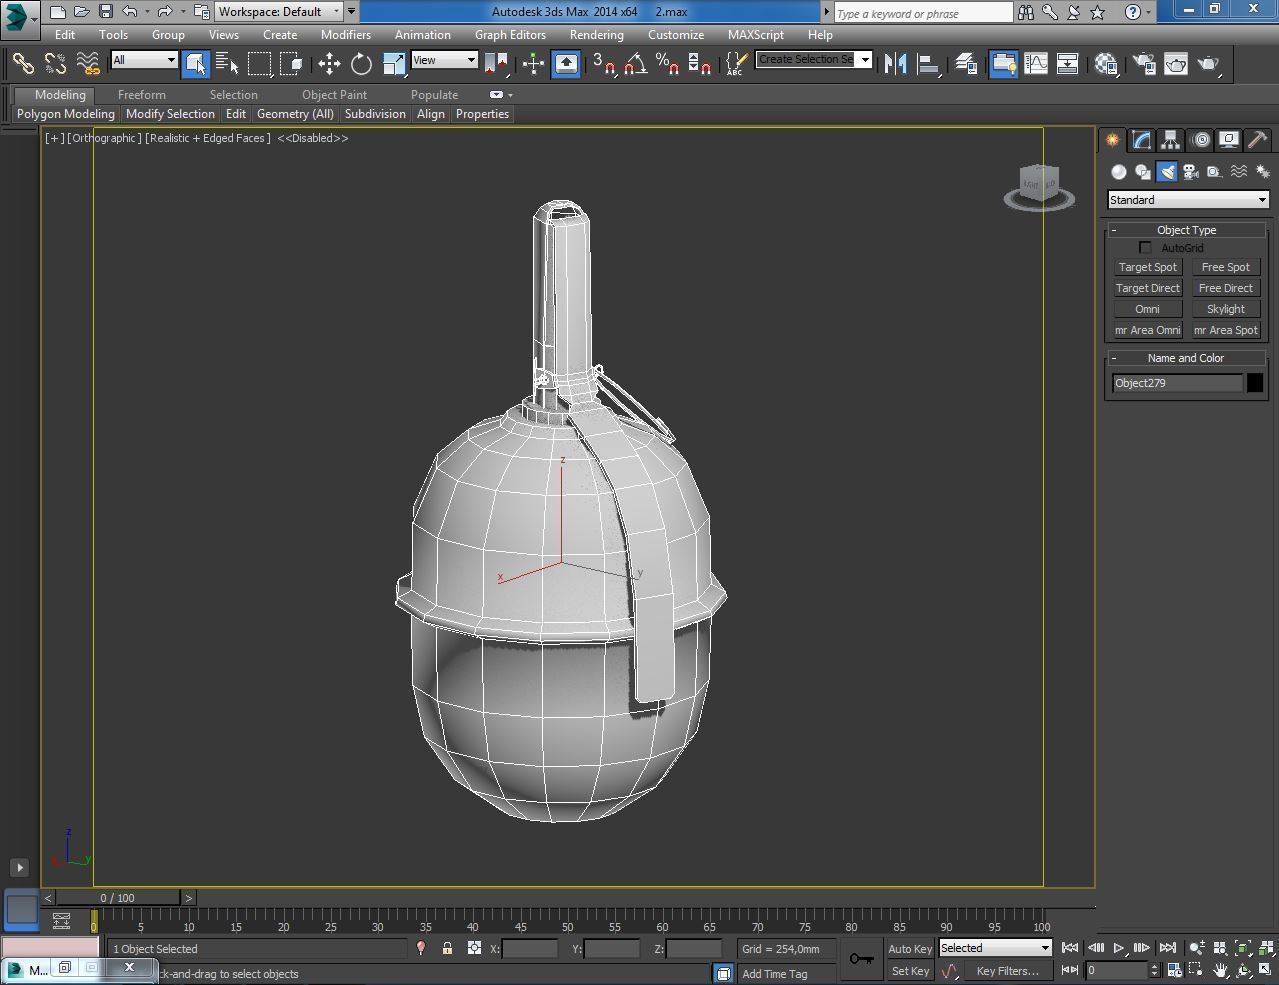Select the Helpers category icon
Image resolution: width=1279 pixels, height=985 pixels.
pos(1214,172)
